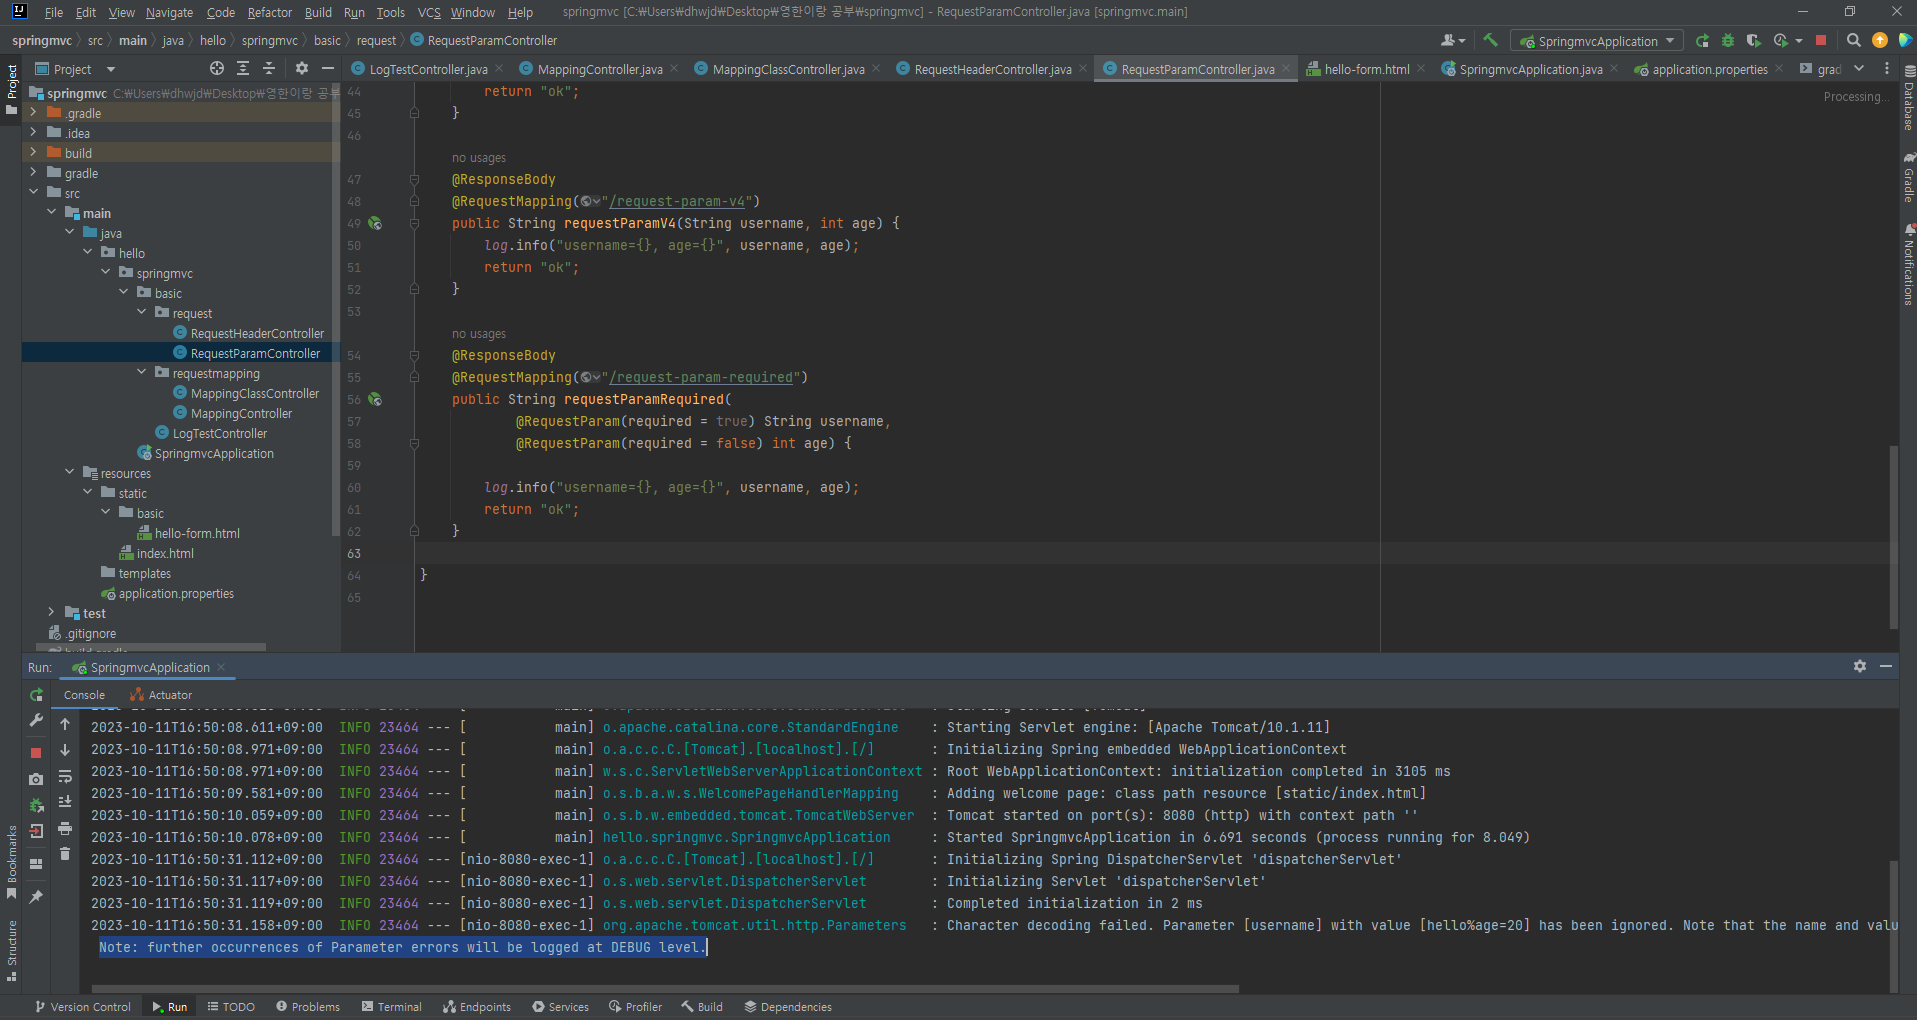Open Project panel options gear
This screenshot has width=1917, height=1020.
[302, 68]
